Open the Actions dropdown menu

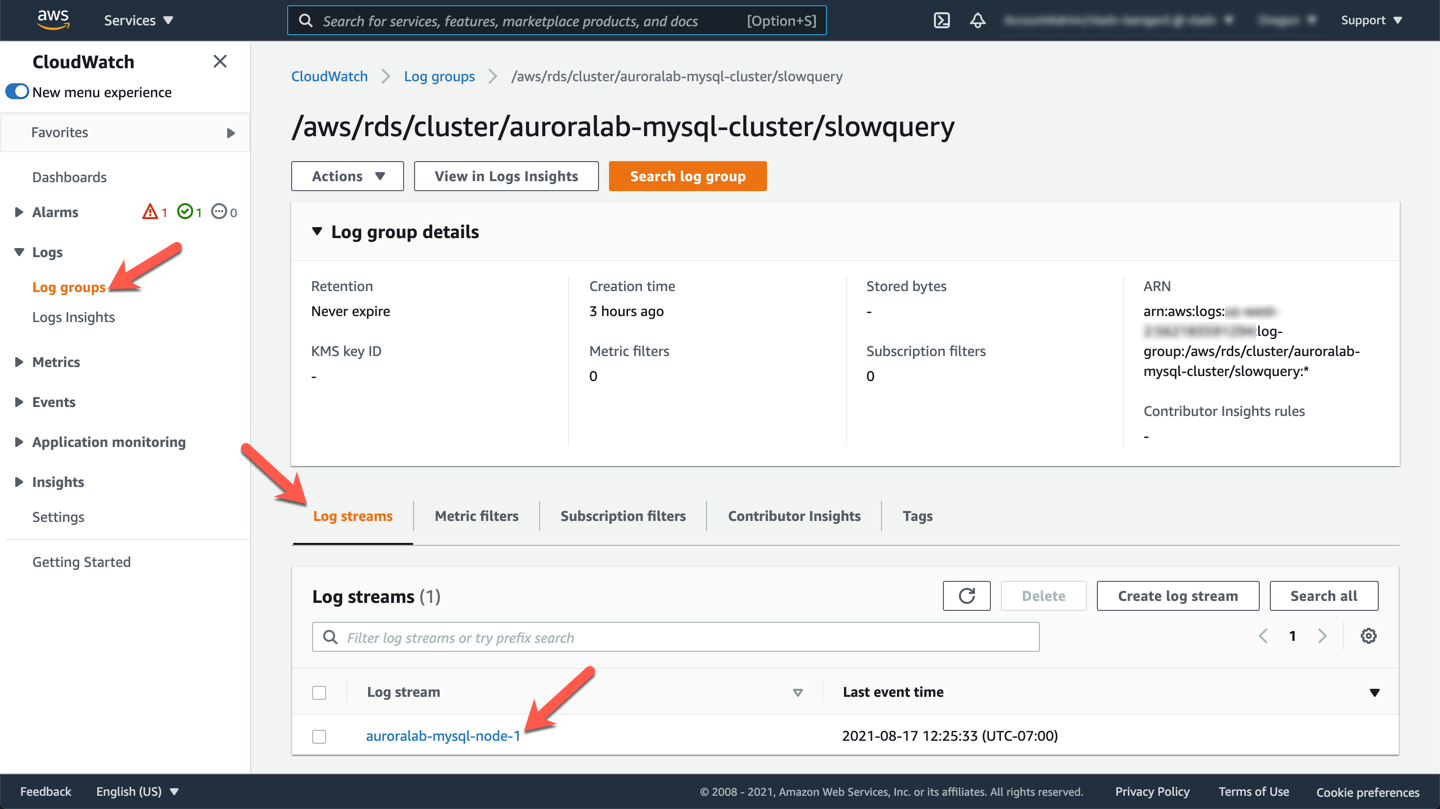tap(347, 176)
